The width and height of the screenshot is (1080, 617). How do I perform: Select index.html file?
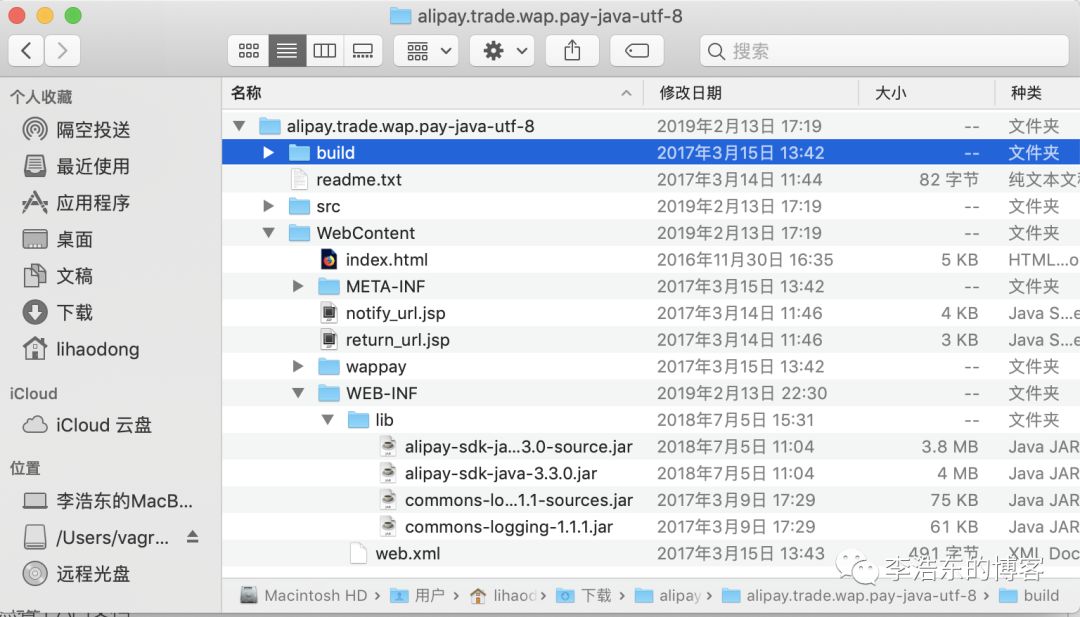pos(651,260)
